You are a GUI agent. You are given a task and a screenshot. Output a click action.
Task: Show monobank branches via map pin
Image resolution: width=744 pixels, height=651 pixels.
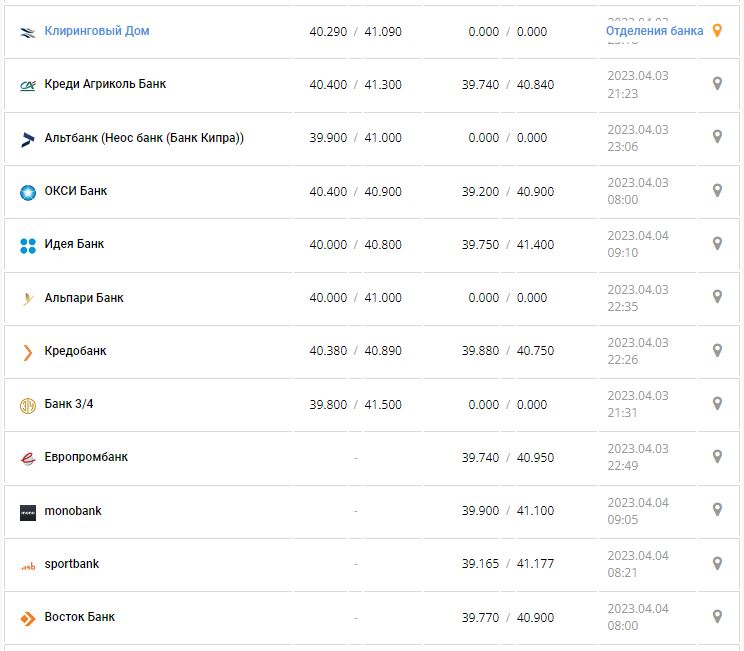pos(716,510)
